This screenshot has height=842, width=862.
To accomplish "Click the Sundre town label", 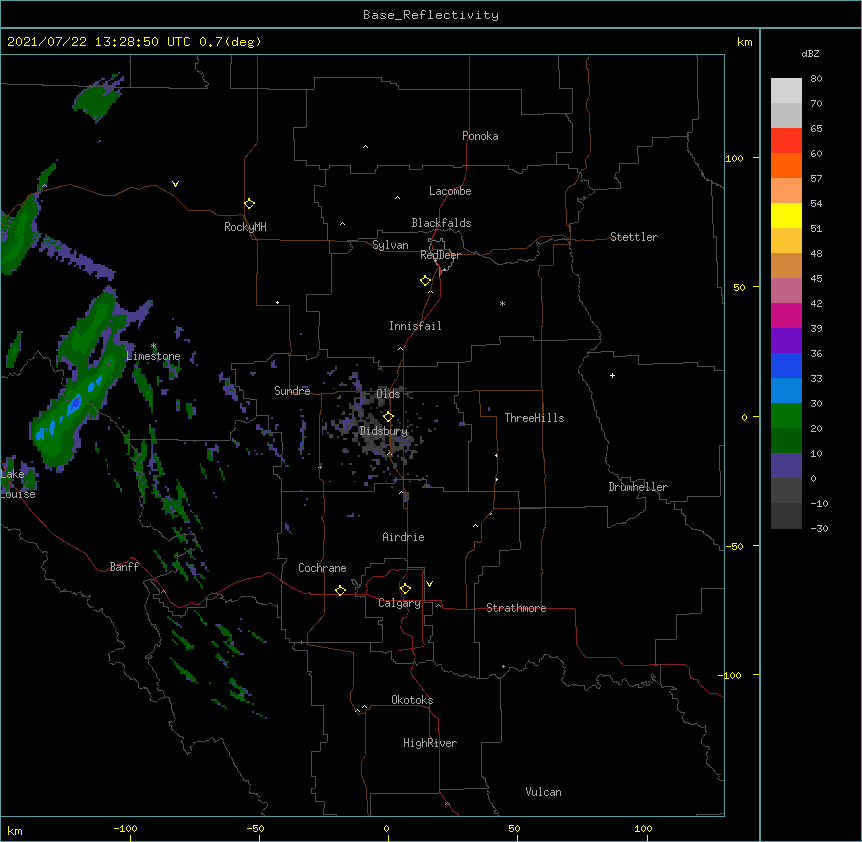I will pos(292,391).
